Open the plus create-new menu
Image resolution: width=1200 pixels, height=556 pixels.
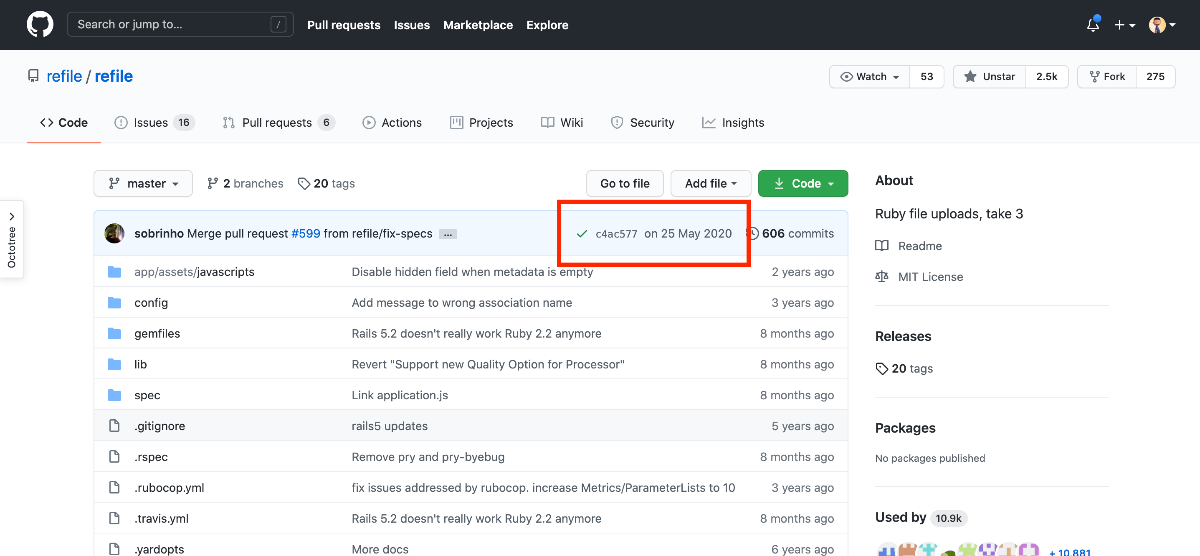[x=1125, y=25]
